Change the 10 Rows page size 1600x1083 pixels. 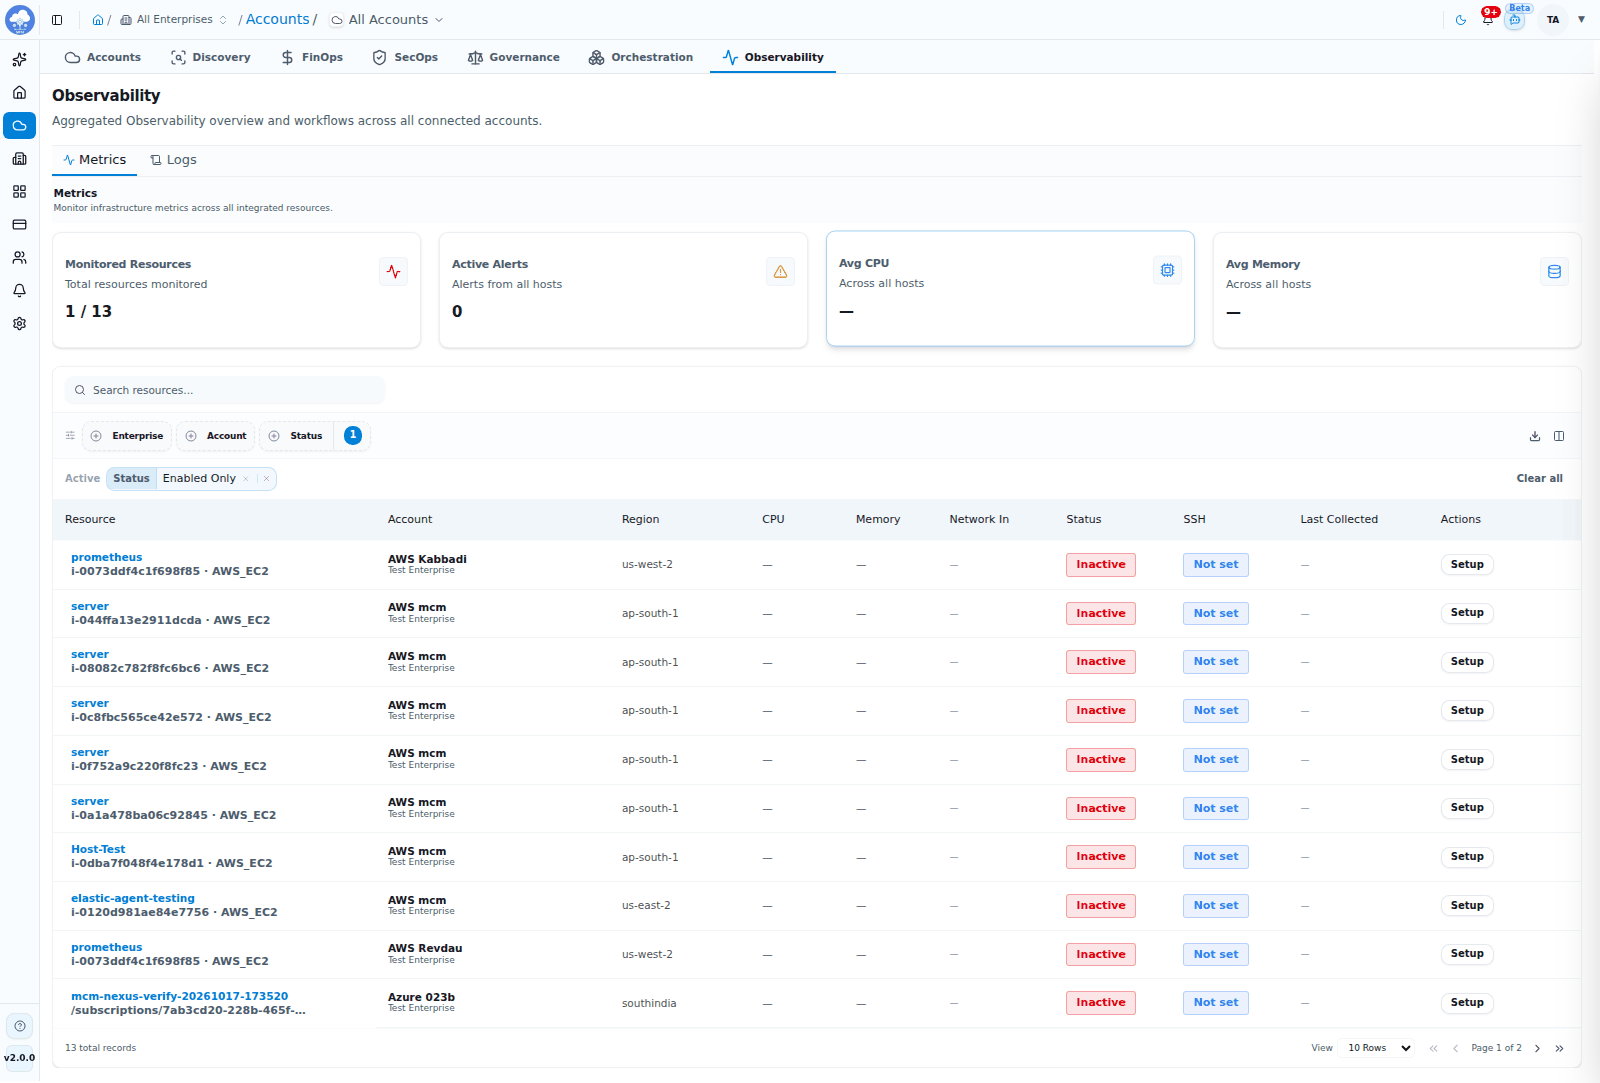[1379, 1048]
